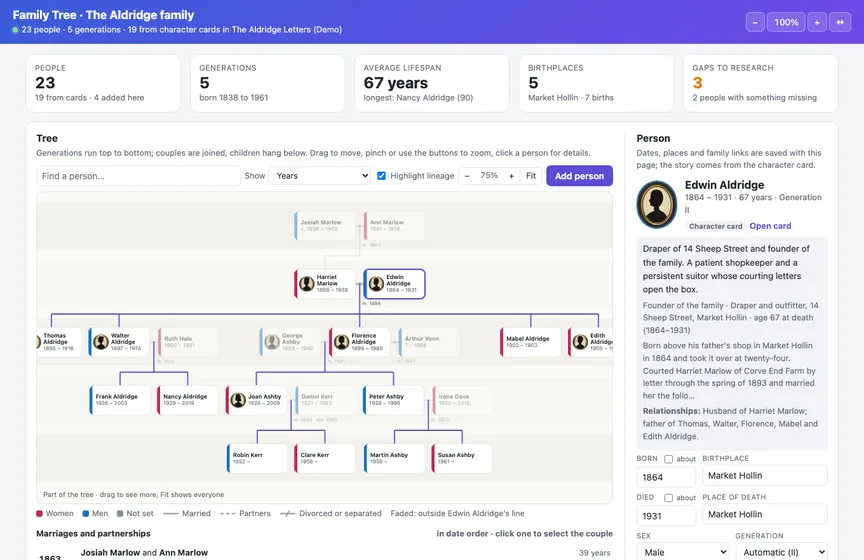Open the Generation dropdown set to Automatic (II)
The height and width of the screenshot is (560, 864).
tap(781, 552)
